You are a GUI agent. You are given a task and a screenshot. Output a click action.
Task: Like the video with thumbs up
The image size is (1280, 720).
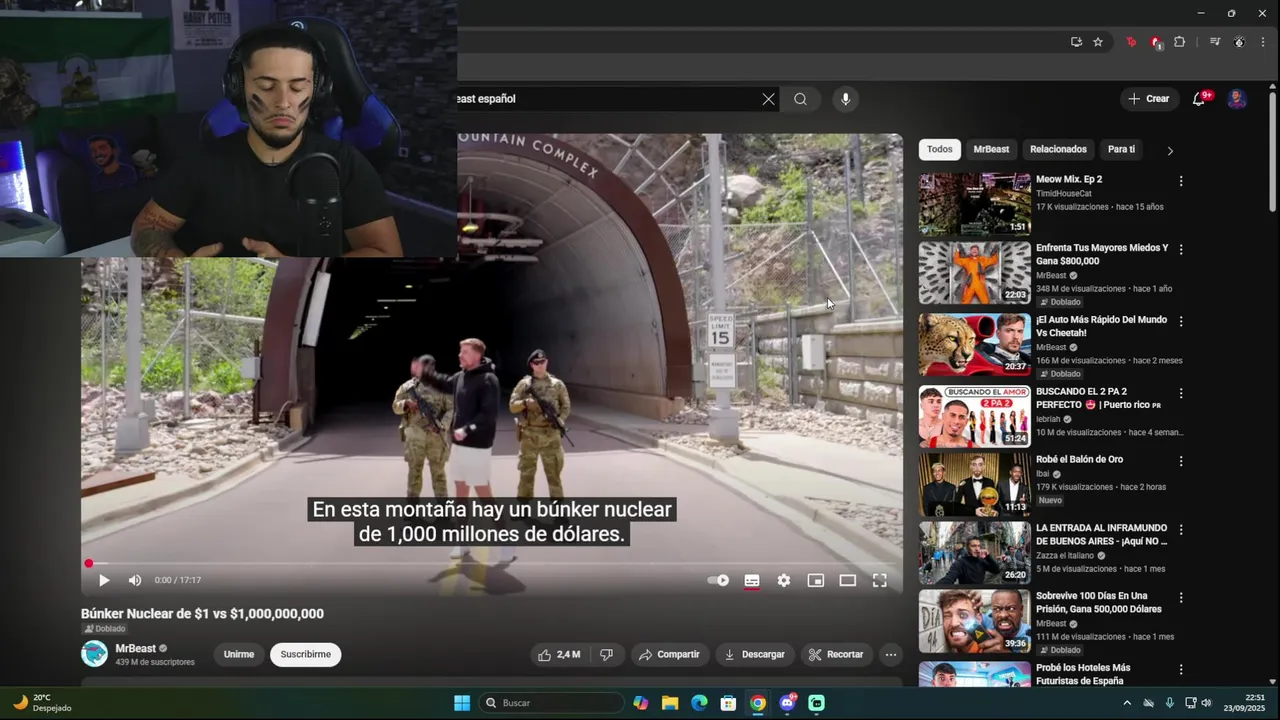559,654
